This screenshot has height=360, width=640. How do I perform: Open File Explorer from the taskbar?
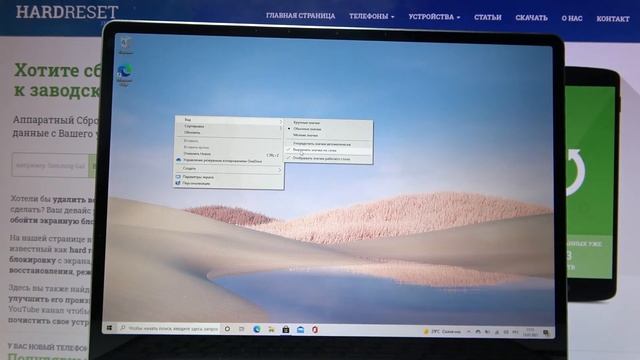271,329
